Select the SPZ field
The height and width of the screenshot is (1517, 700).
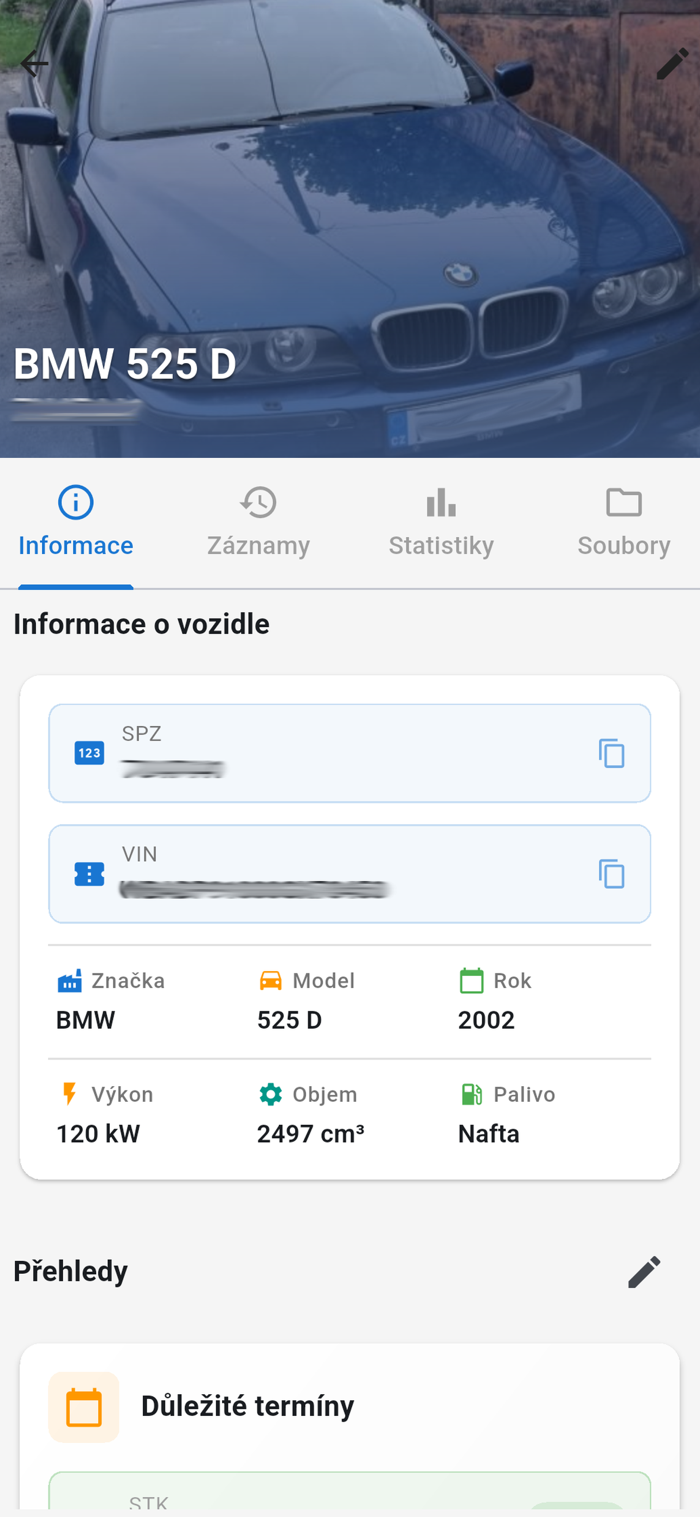tap(350, 753)
